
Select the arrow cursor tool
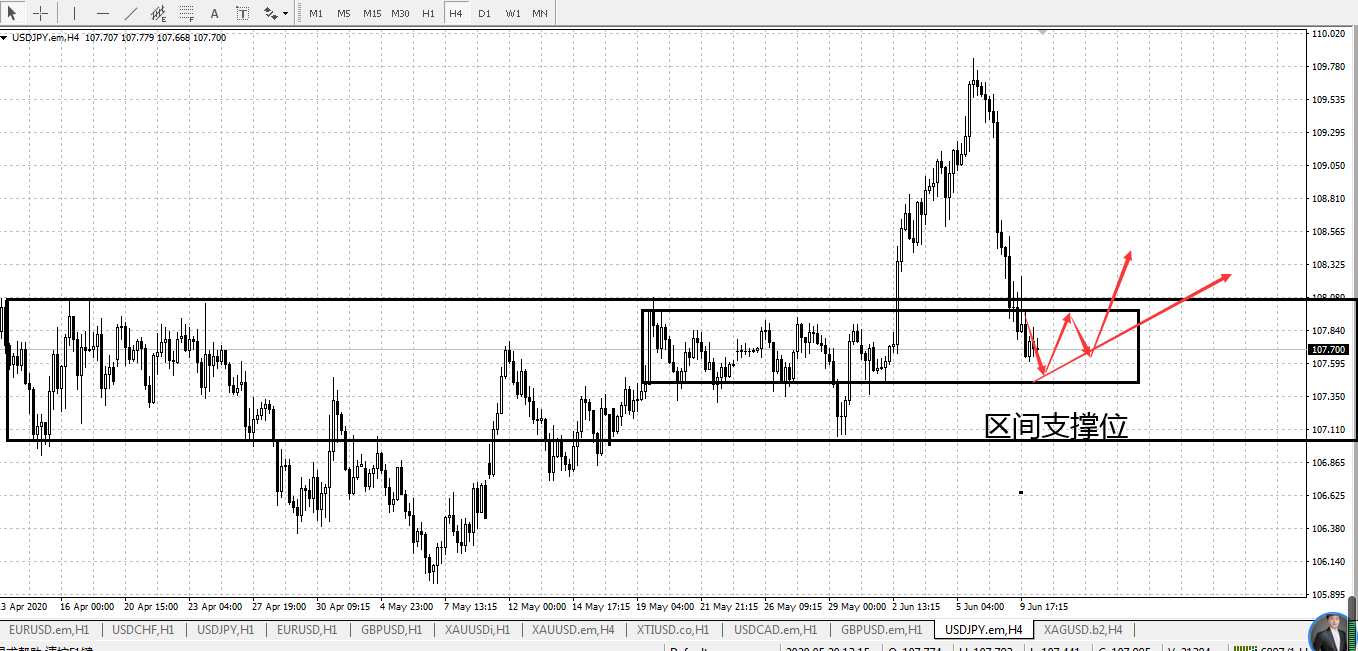click(x=13, y=13)
